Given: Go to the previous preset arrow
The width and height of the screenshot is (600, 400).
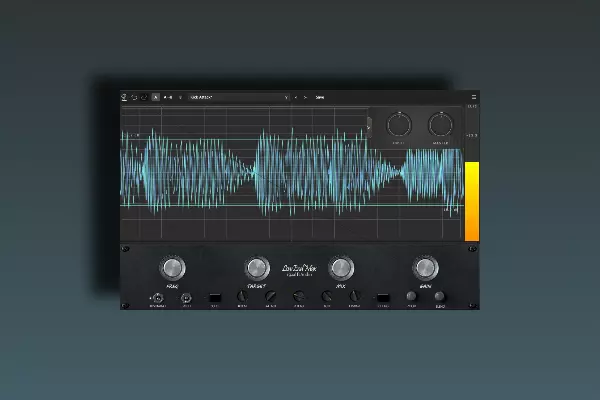Looking at the screenshot, I should [296, 97].
